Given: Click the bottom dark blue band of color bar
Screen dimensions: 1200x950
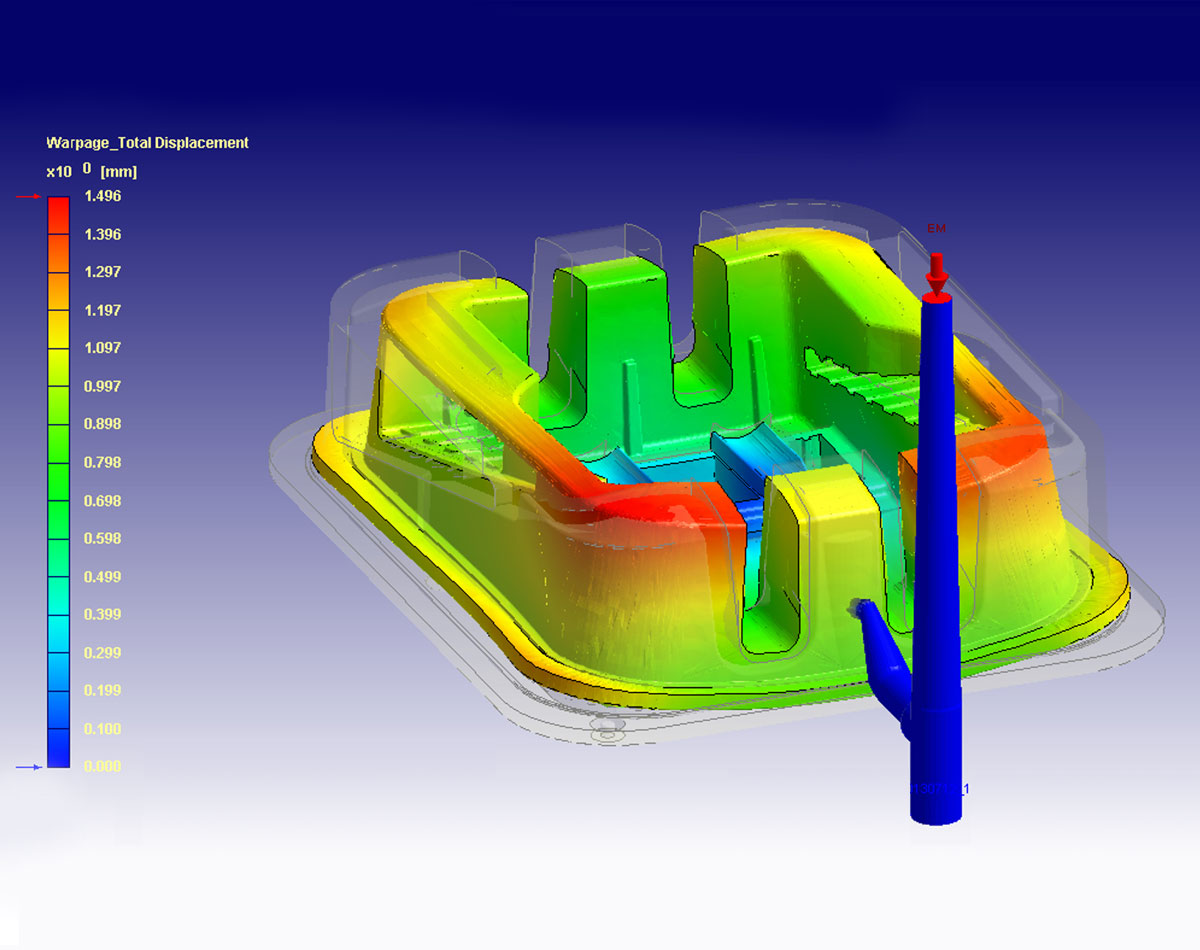Looking at the screenshot, I should [58, 748].
